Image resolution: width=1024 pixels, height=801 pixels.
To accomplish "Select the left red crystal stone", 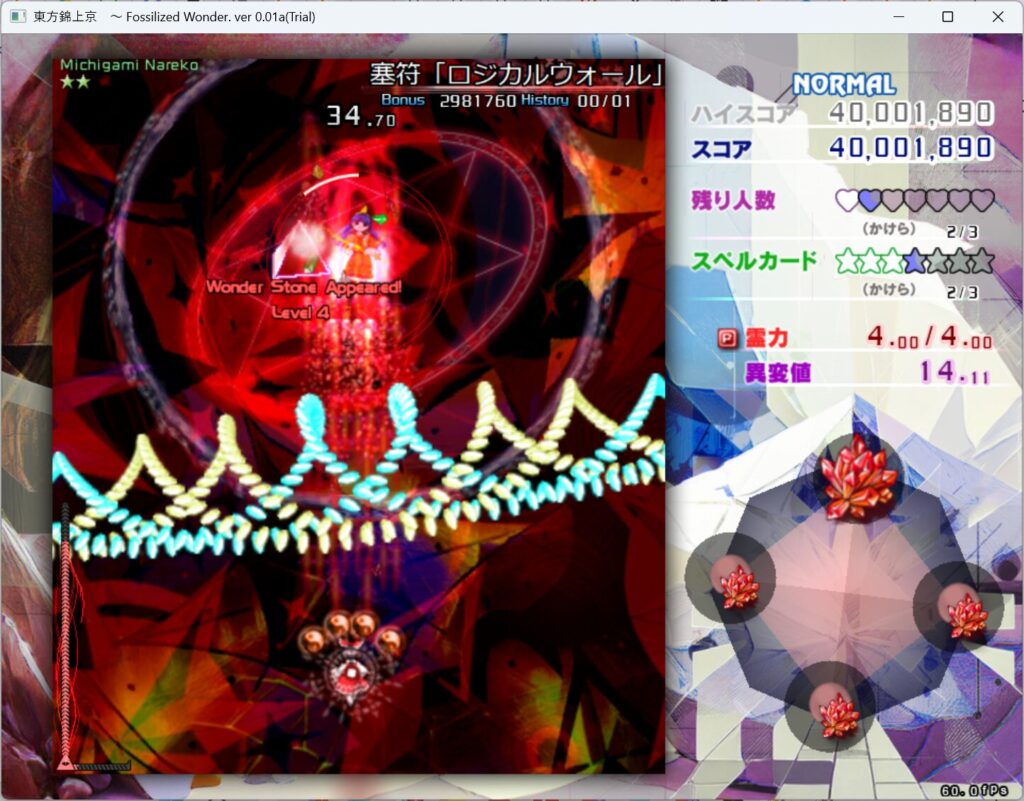I will 739,586.
